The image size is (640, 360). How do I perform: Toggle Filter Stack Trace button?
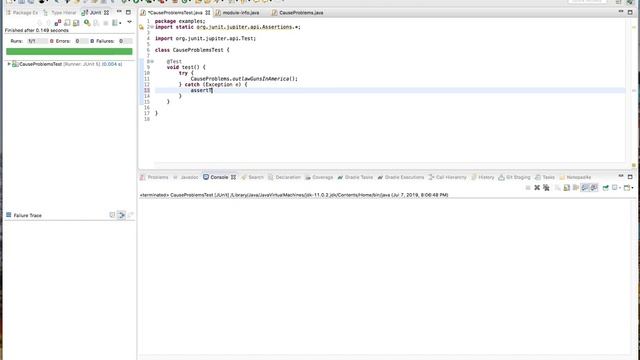point(121,215)
